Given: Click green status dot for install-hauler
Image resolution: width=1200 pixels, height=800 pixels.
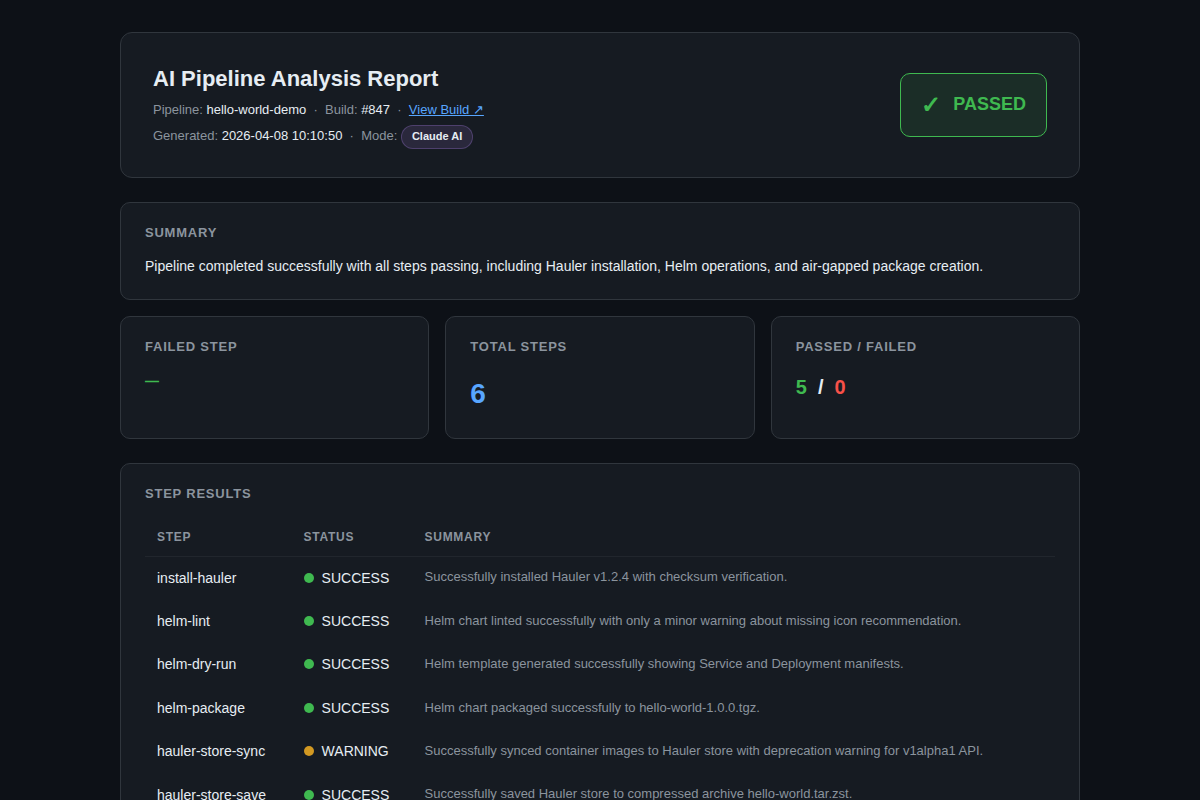Looking at the screenshot, I should (309, 578).
